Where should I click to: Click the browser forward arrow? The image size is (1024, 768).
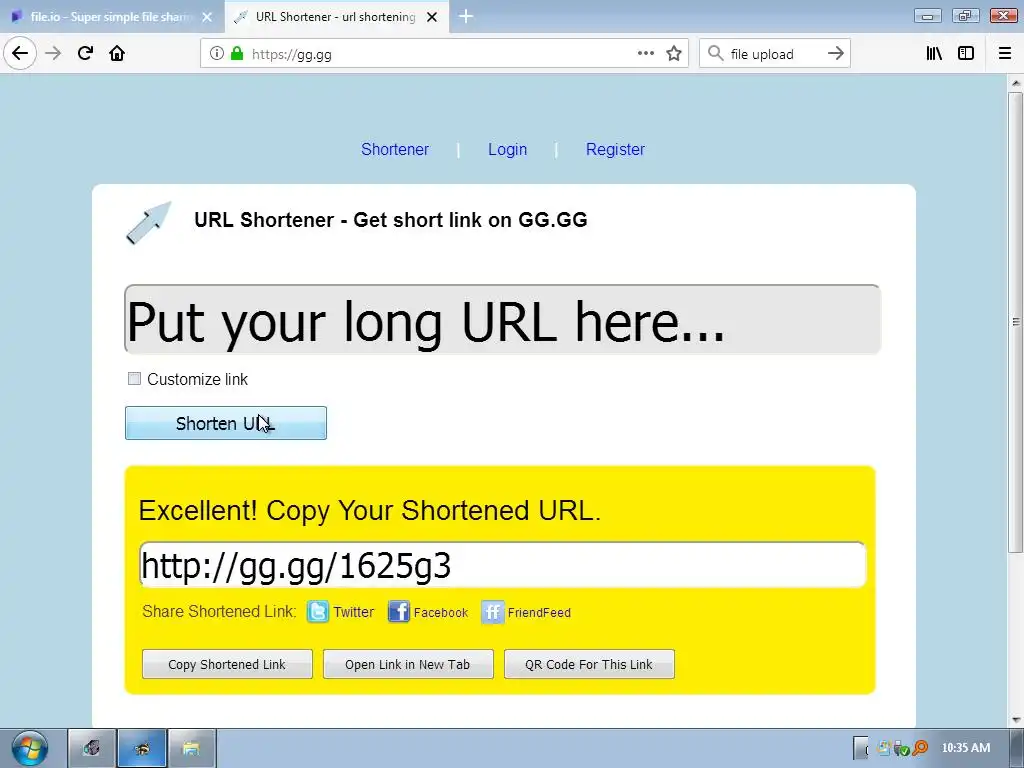[53, 53]
